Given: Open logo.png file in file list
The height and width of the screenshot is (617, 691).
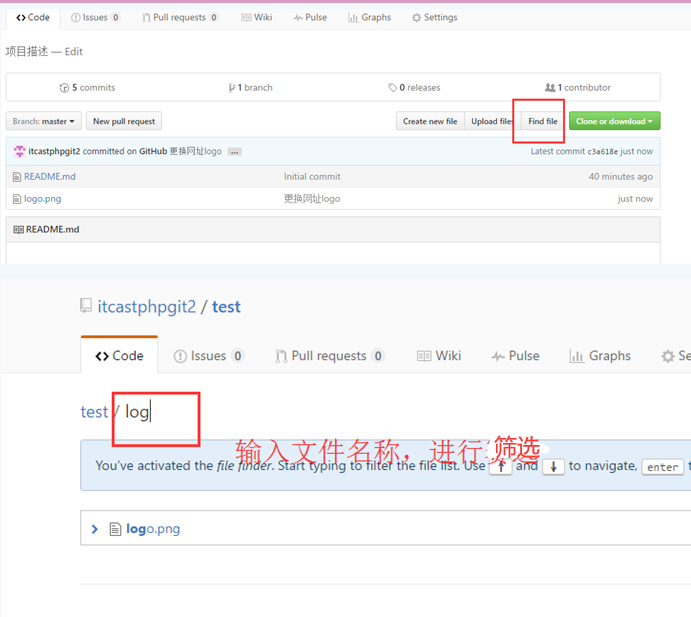Looking at the screenshot, I should (42, 199).
